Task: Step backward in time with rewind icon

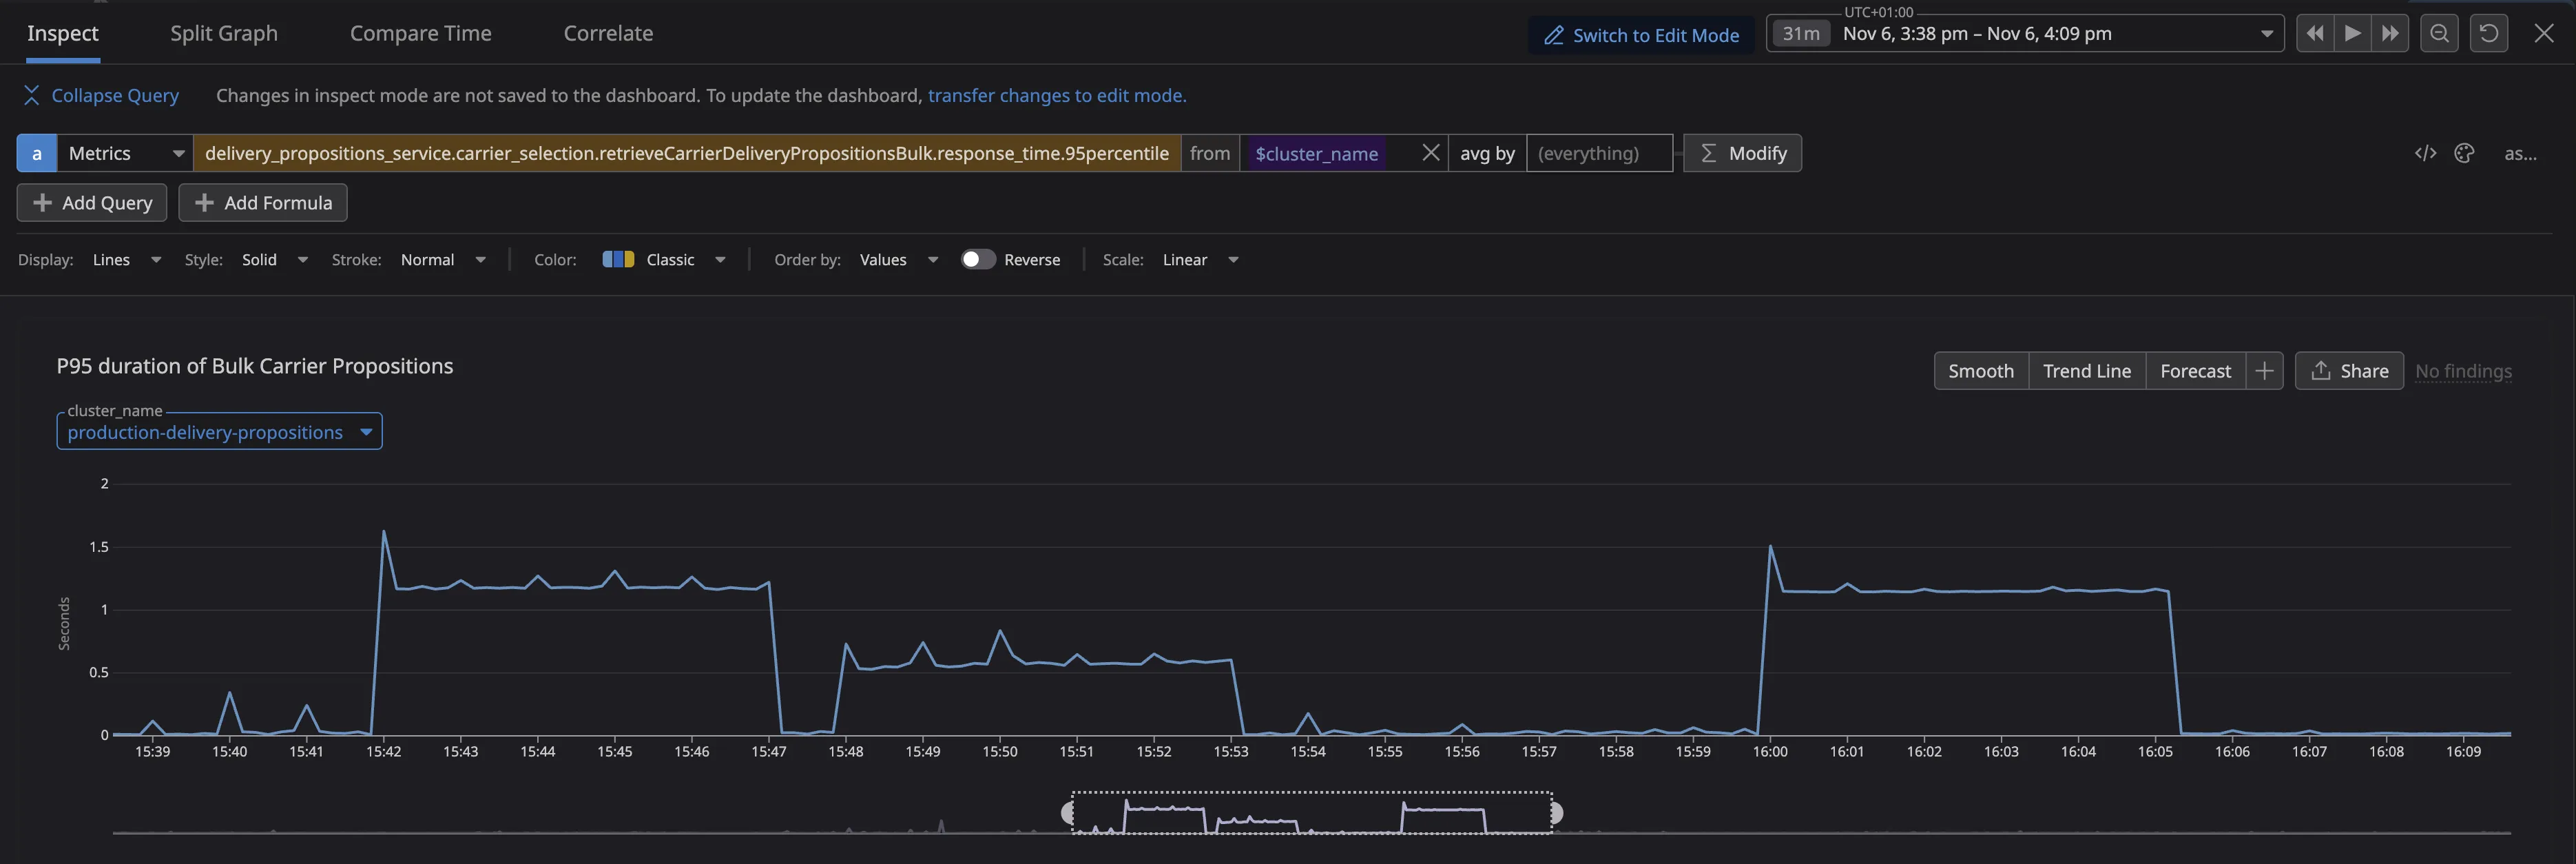Action: 2314,33
